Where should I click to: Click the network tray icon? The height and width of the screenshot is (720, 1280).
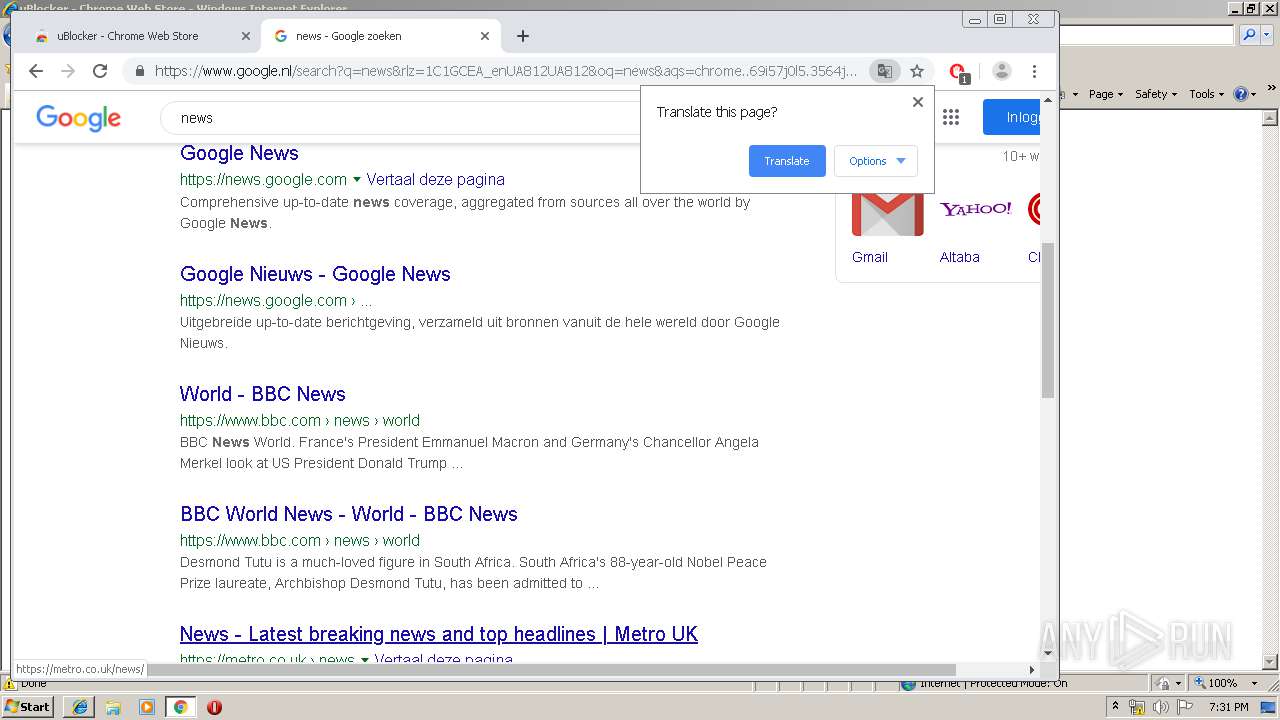click(x=1137, y=707)
